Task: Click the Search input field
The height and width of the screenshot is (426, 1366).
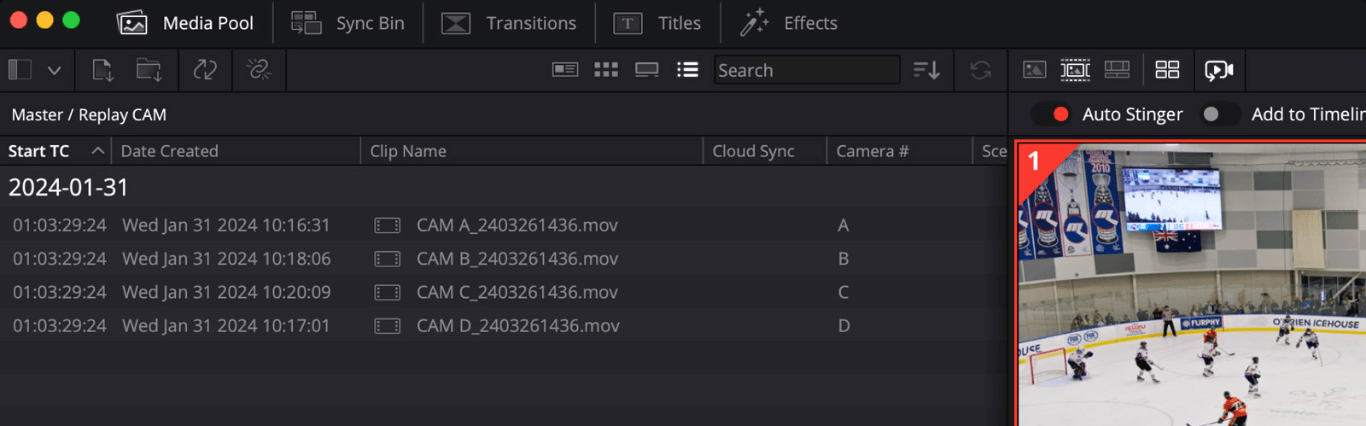Action: [806, 70]
